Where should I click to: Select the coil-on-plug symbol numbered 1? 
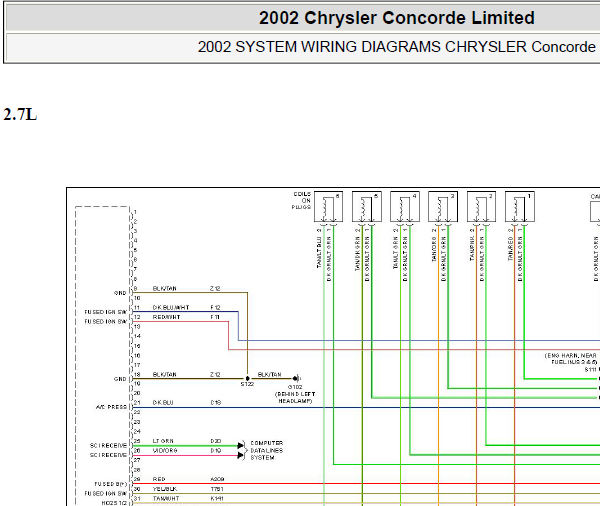(x=520, y=207)
